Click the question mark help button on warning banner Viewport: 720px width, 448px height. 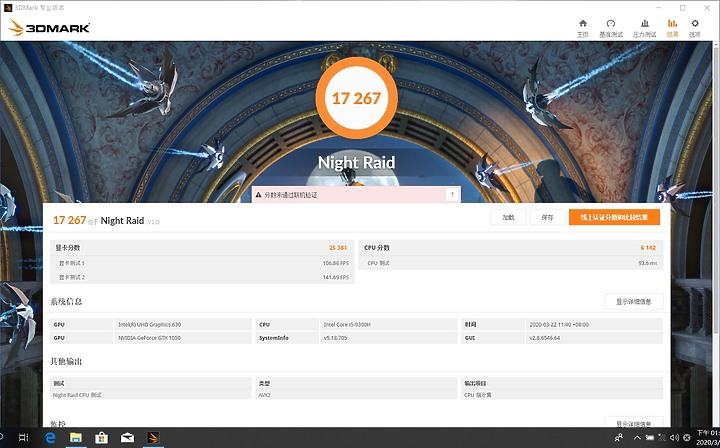tap(452, 195)
